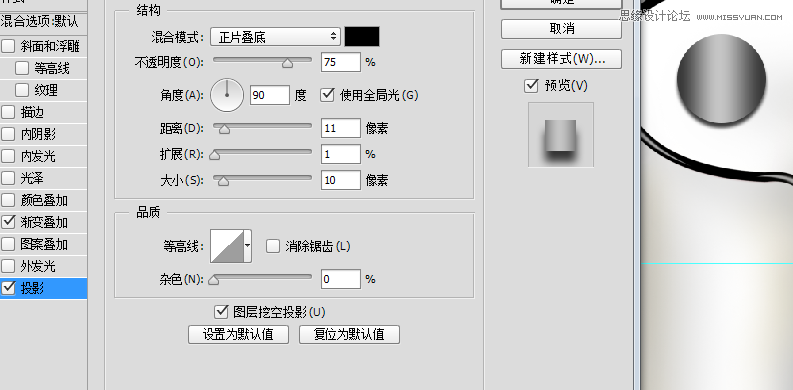Click the style preview thumbnail
The height and width of the screenshot is (390, 793).
560,134
